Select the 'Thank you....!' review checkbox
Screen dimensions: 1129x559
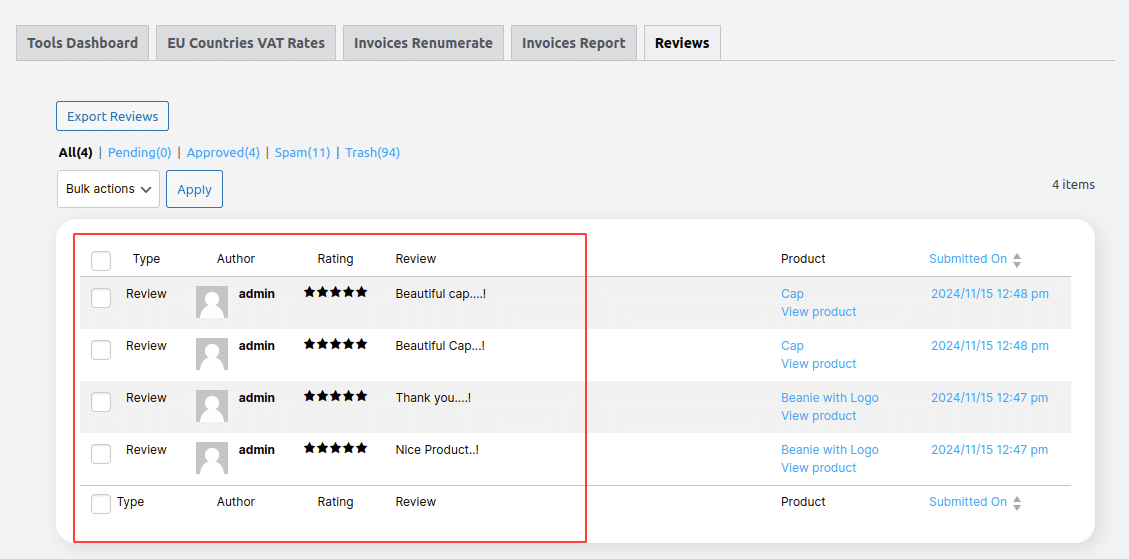tap(101, 401)
